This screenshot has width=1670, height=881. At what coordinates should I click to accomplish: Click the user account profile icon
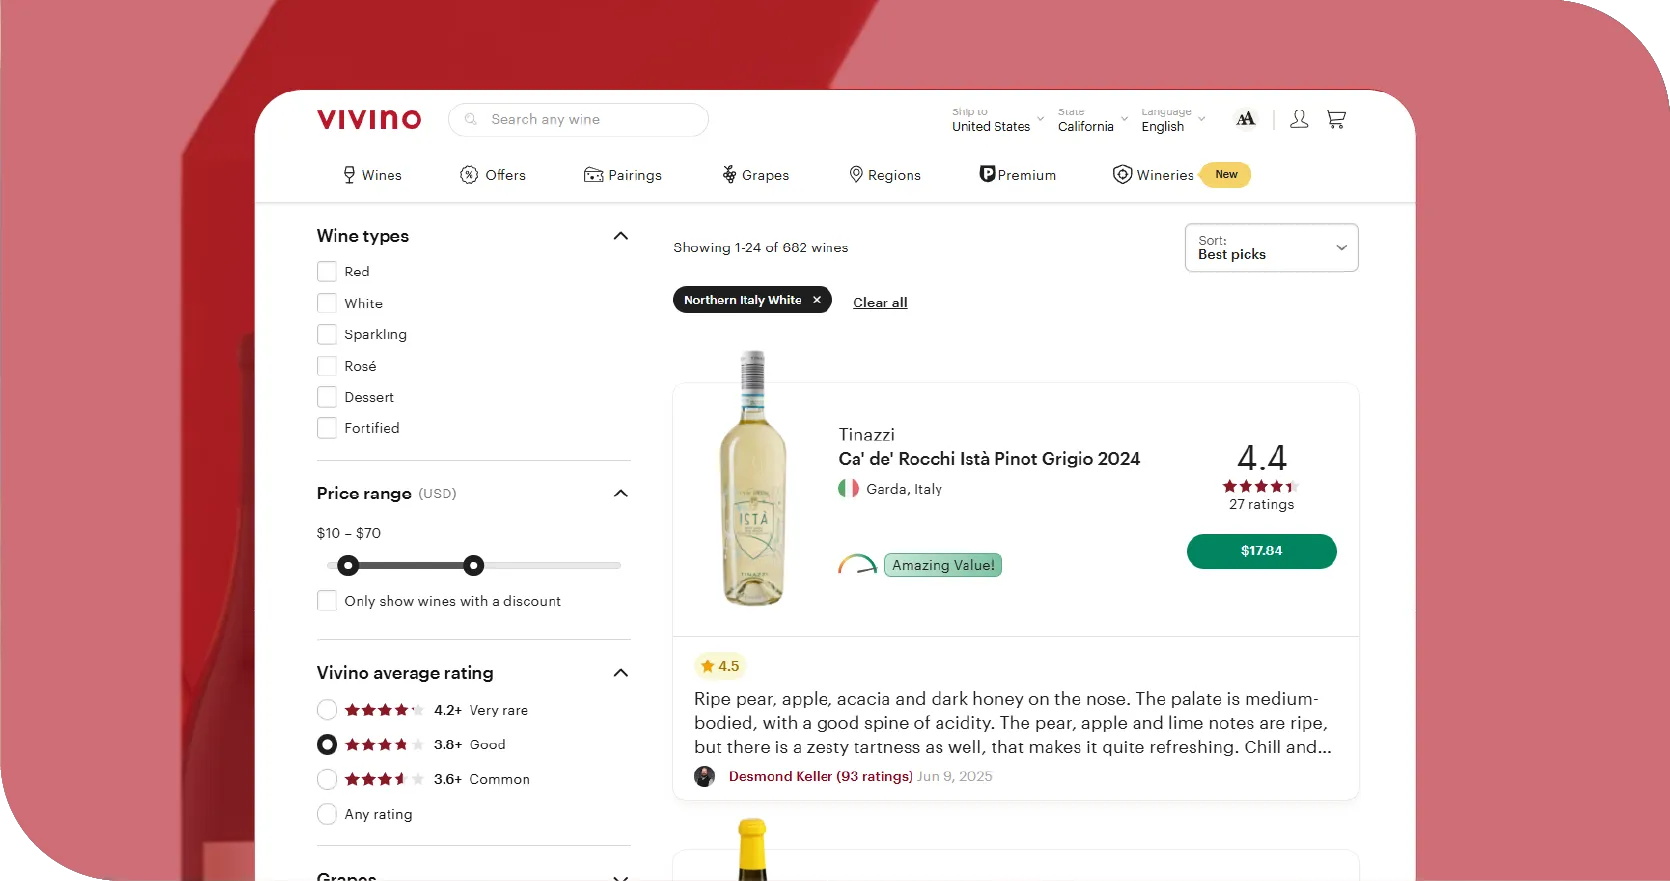(x=1299, y=119)
